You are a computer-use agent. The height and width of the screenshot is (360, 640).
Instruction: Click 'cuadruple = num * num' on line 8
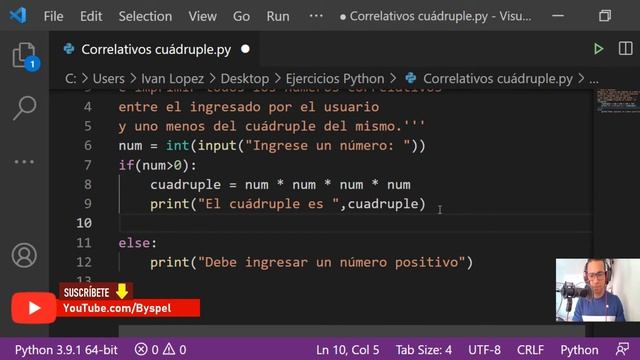[x=233, y=184]
